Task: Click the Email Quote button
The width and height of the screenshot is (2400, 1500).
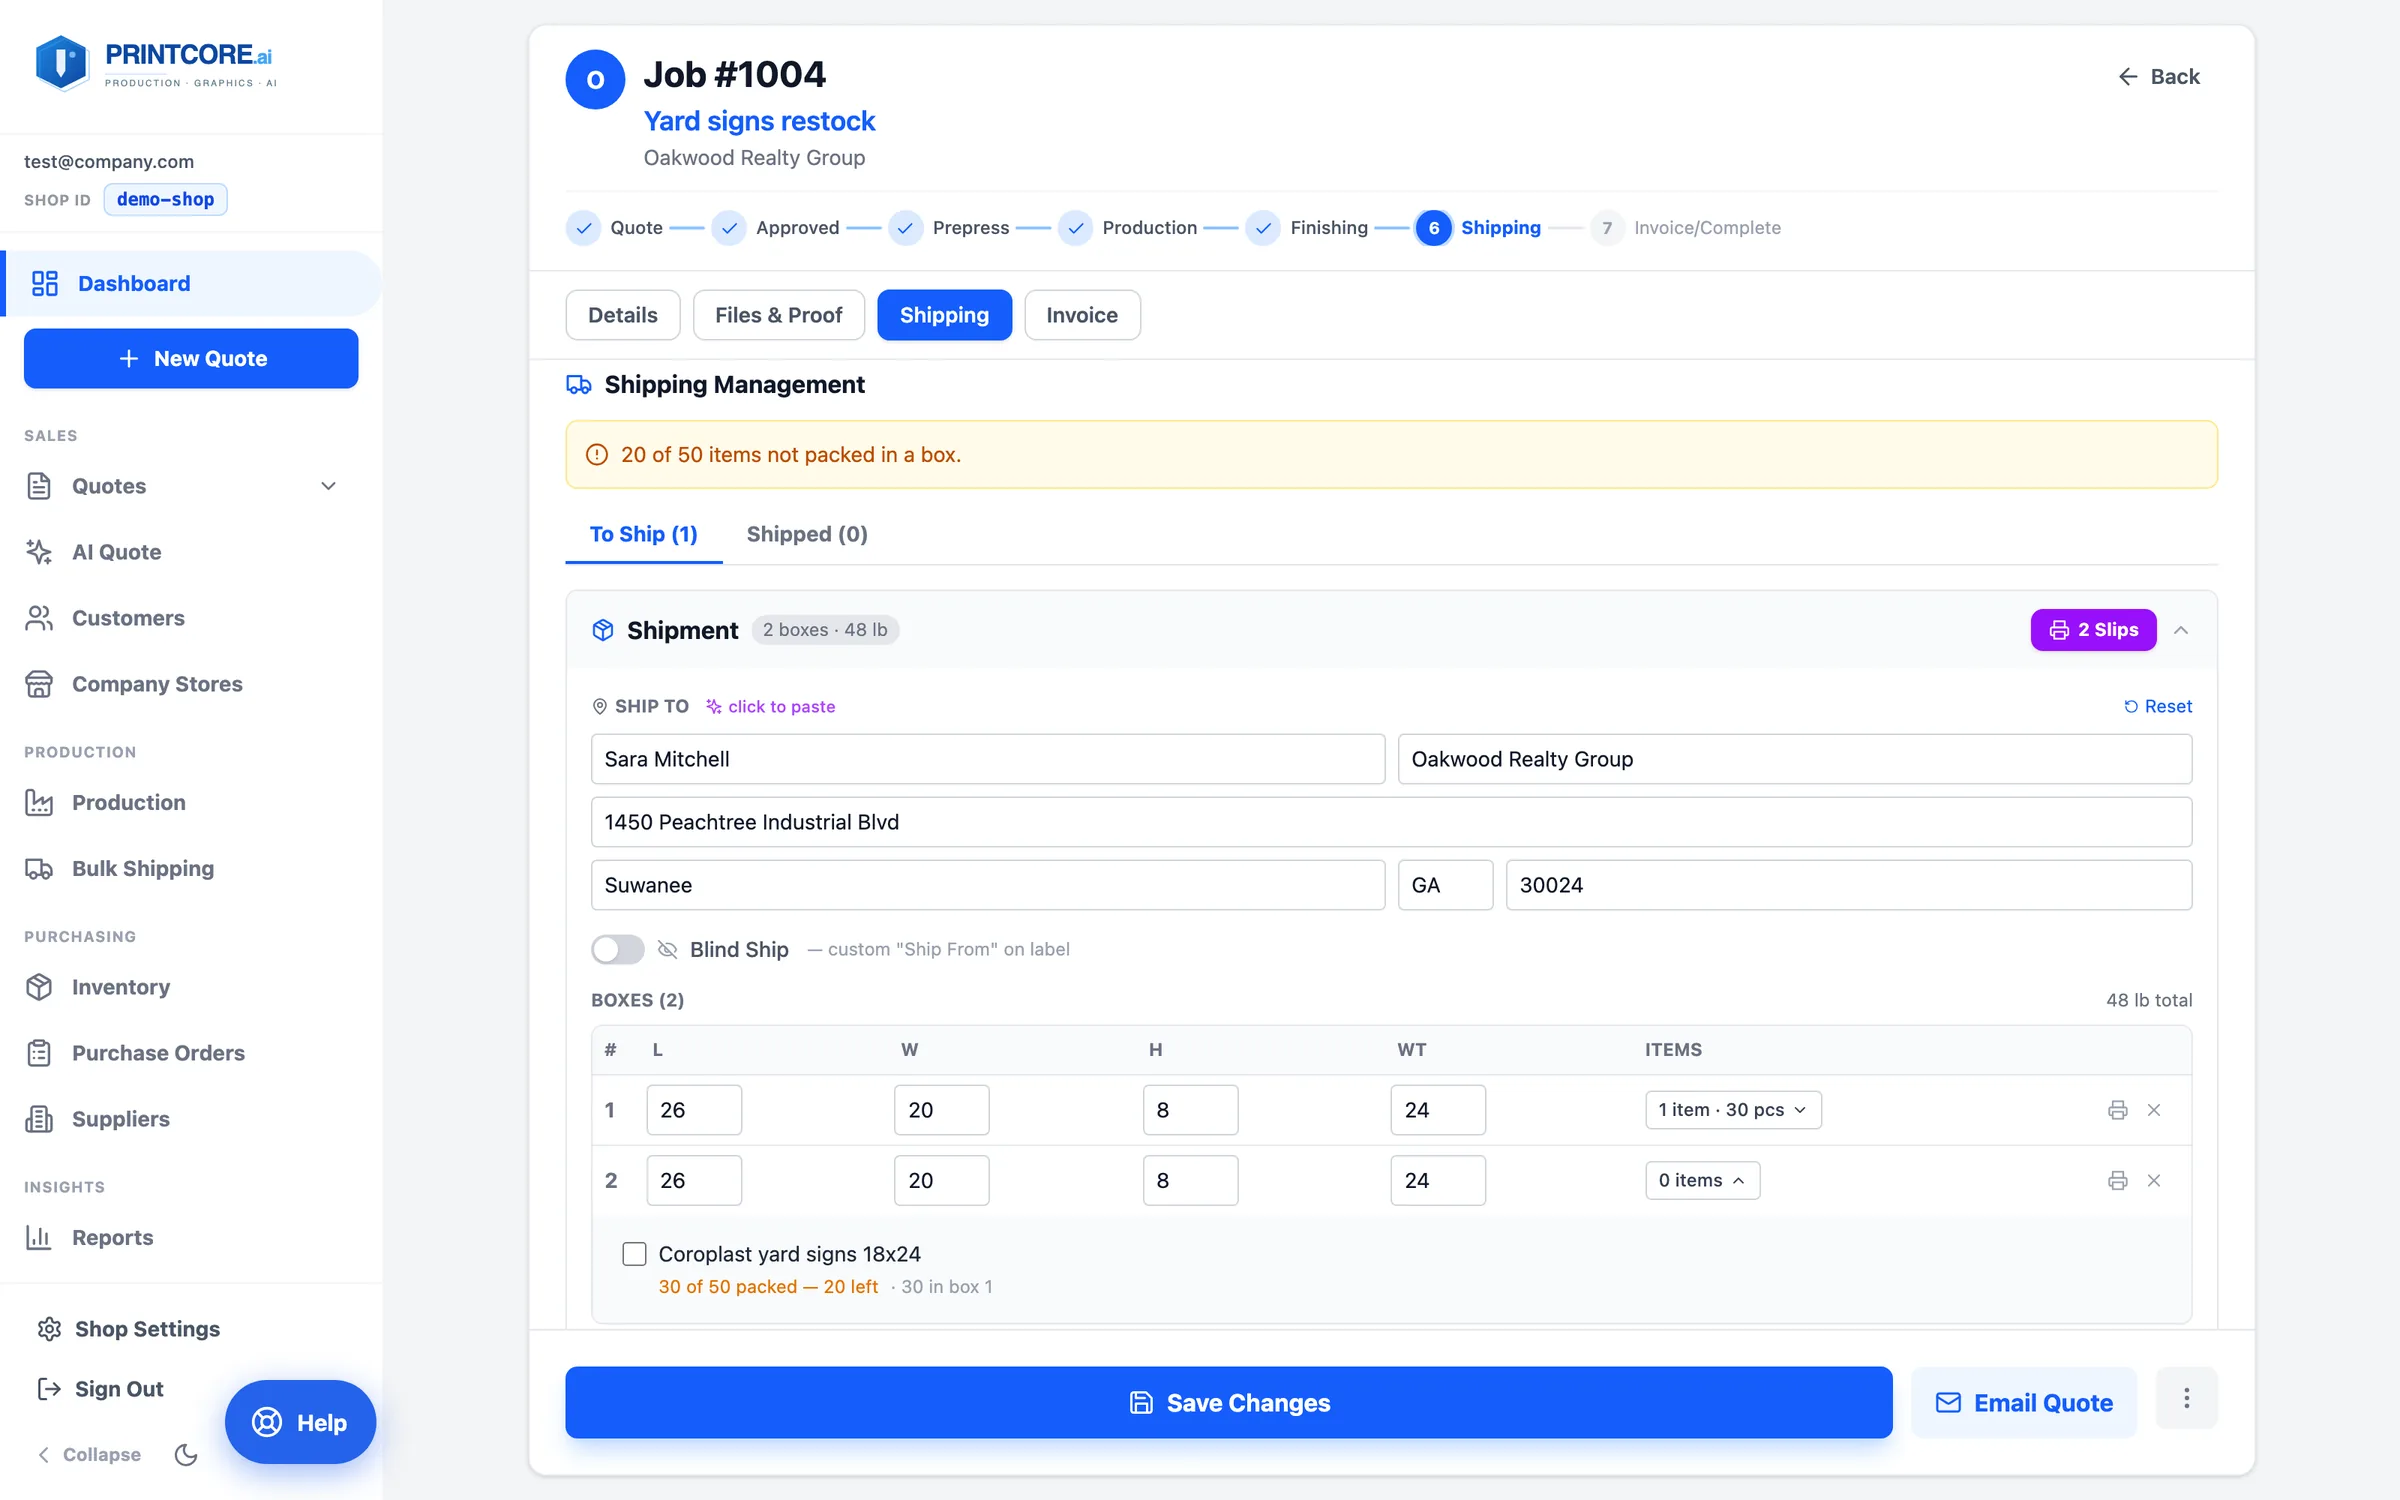Action: tap(2023, 1402)
